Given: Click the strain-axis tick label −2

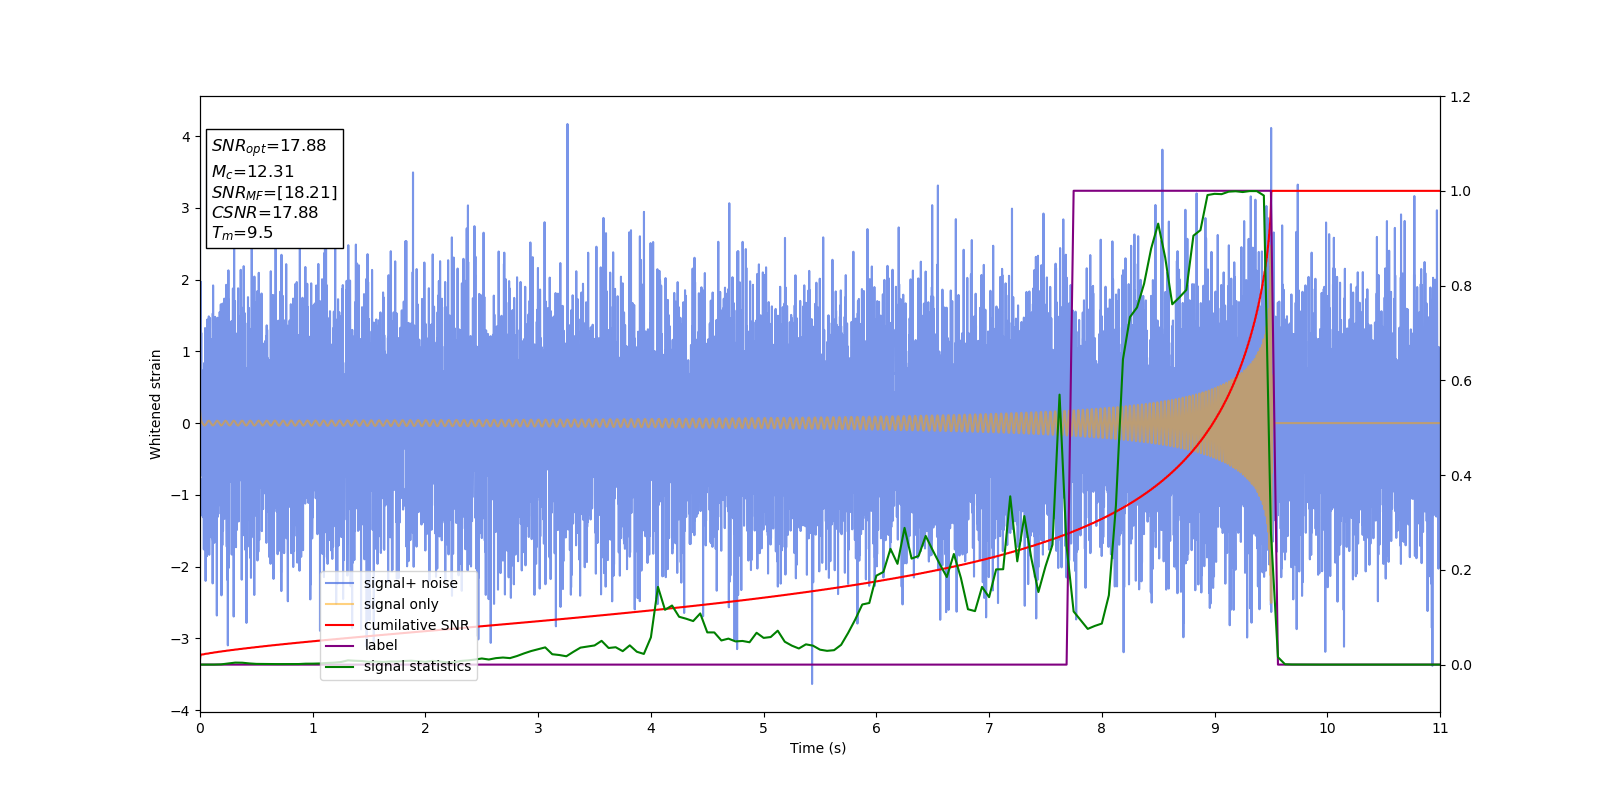Looking at the screenshot, I should click(180, 568).
